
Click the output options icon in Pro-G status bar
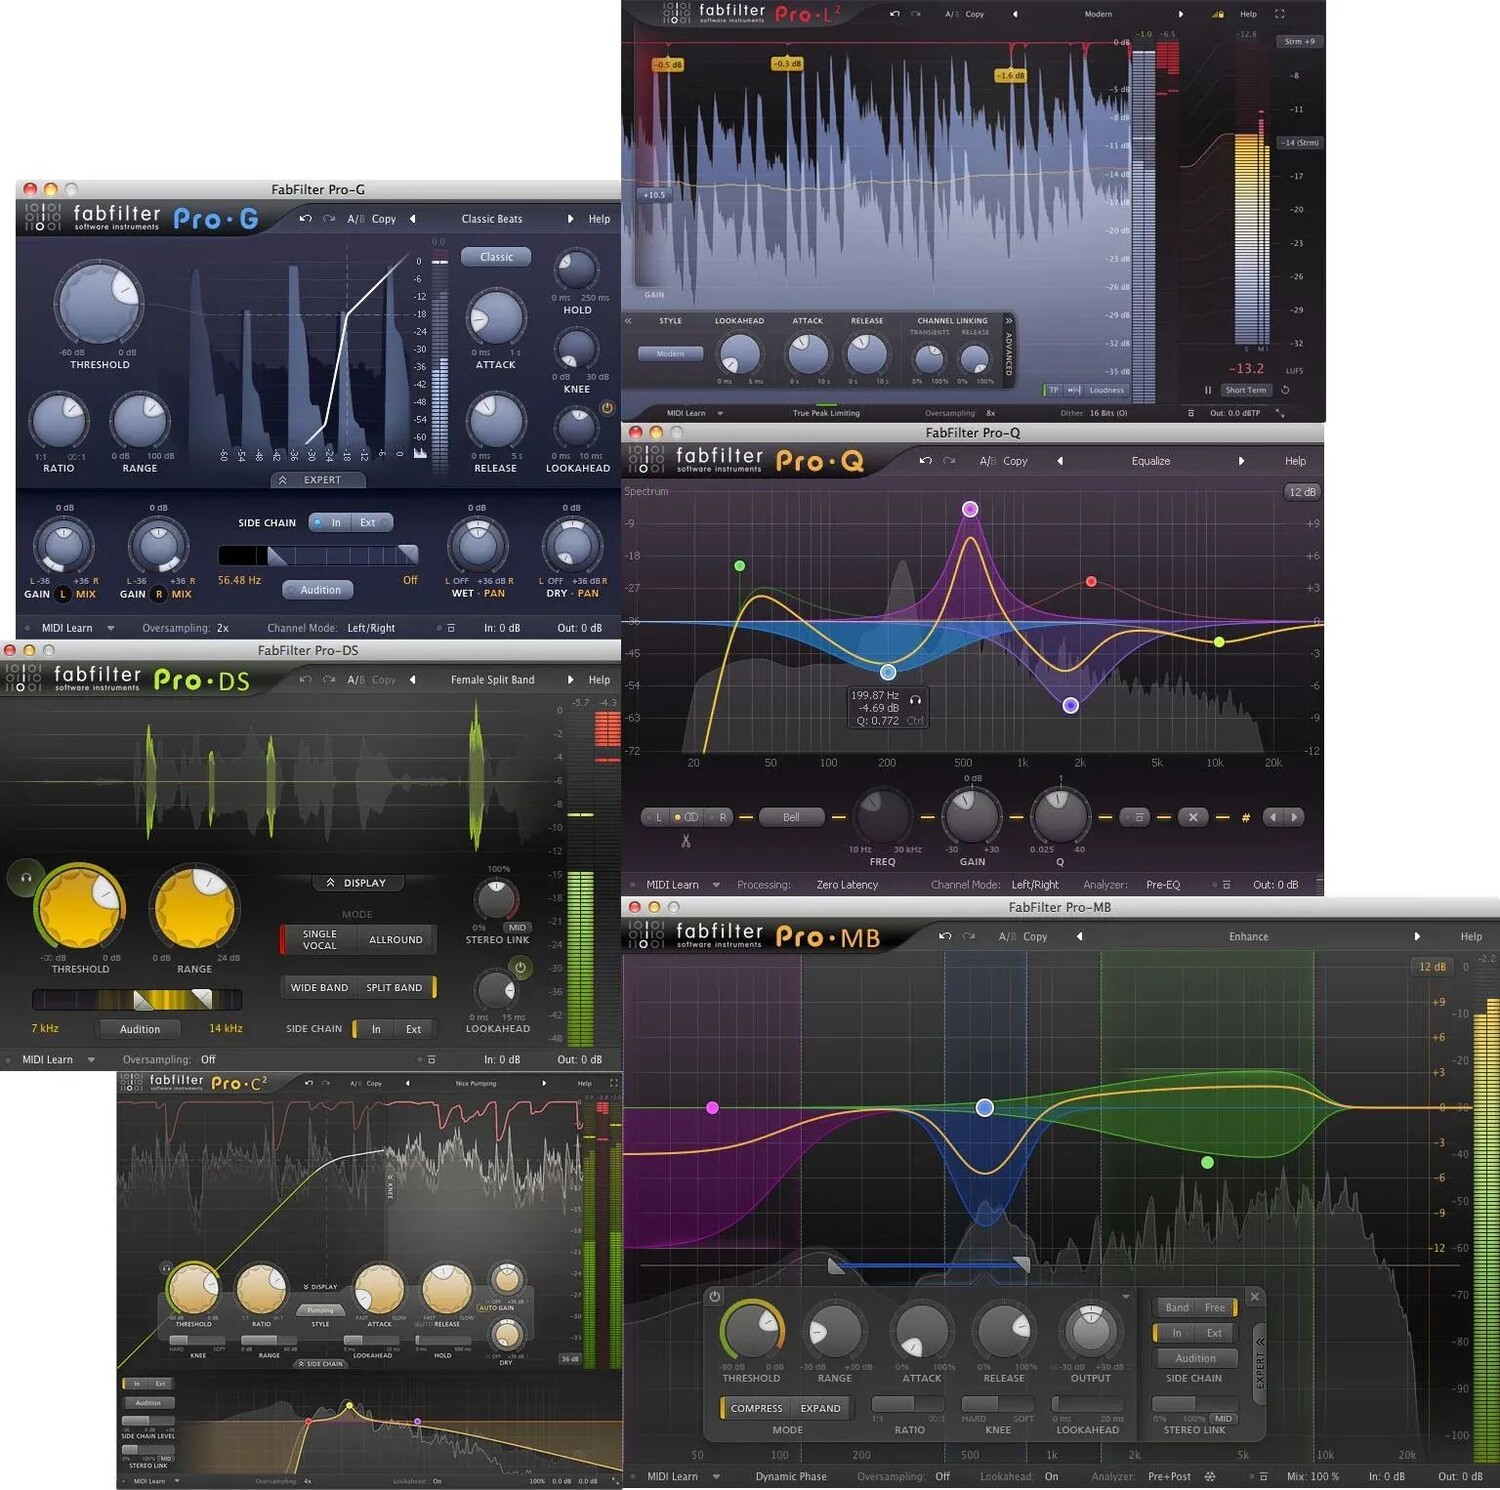pyautogui.click(x=451, y=628)
